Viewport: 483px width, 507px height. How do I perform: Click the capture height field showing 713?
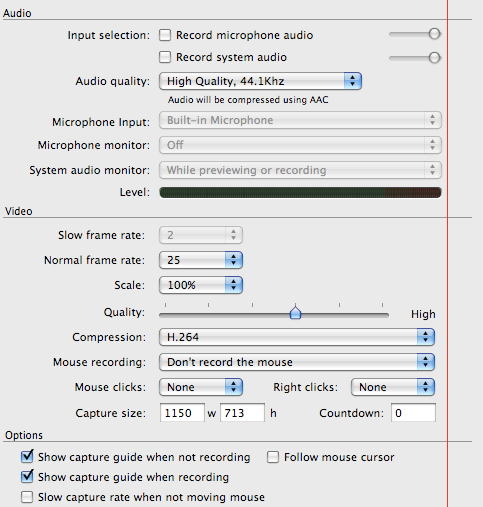[x=242, y=413]
